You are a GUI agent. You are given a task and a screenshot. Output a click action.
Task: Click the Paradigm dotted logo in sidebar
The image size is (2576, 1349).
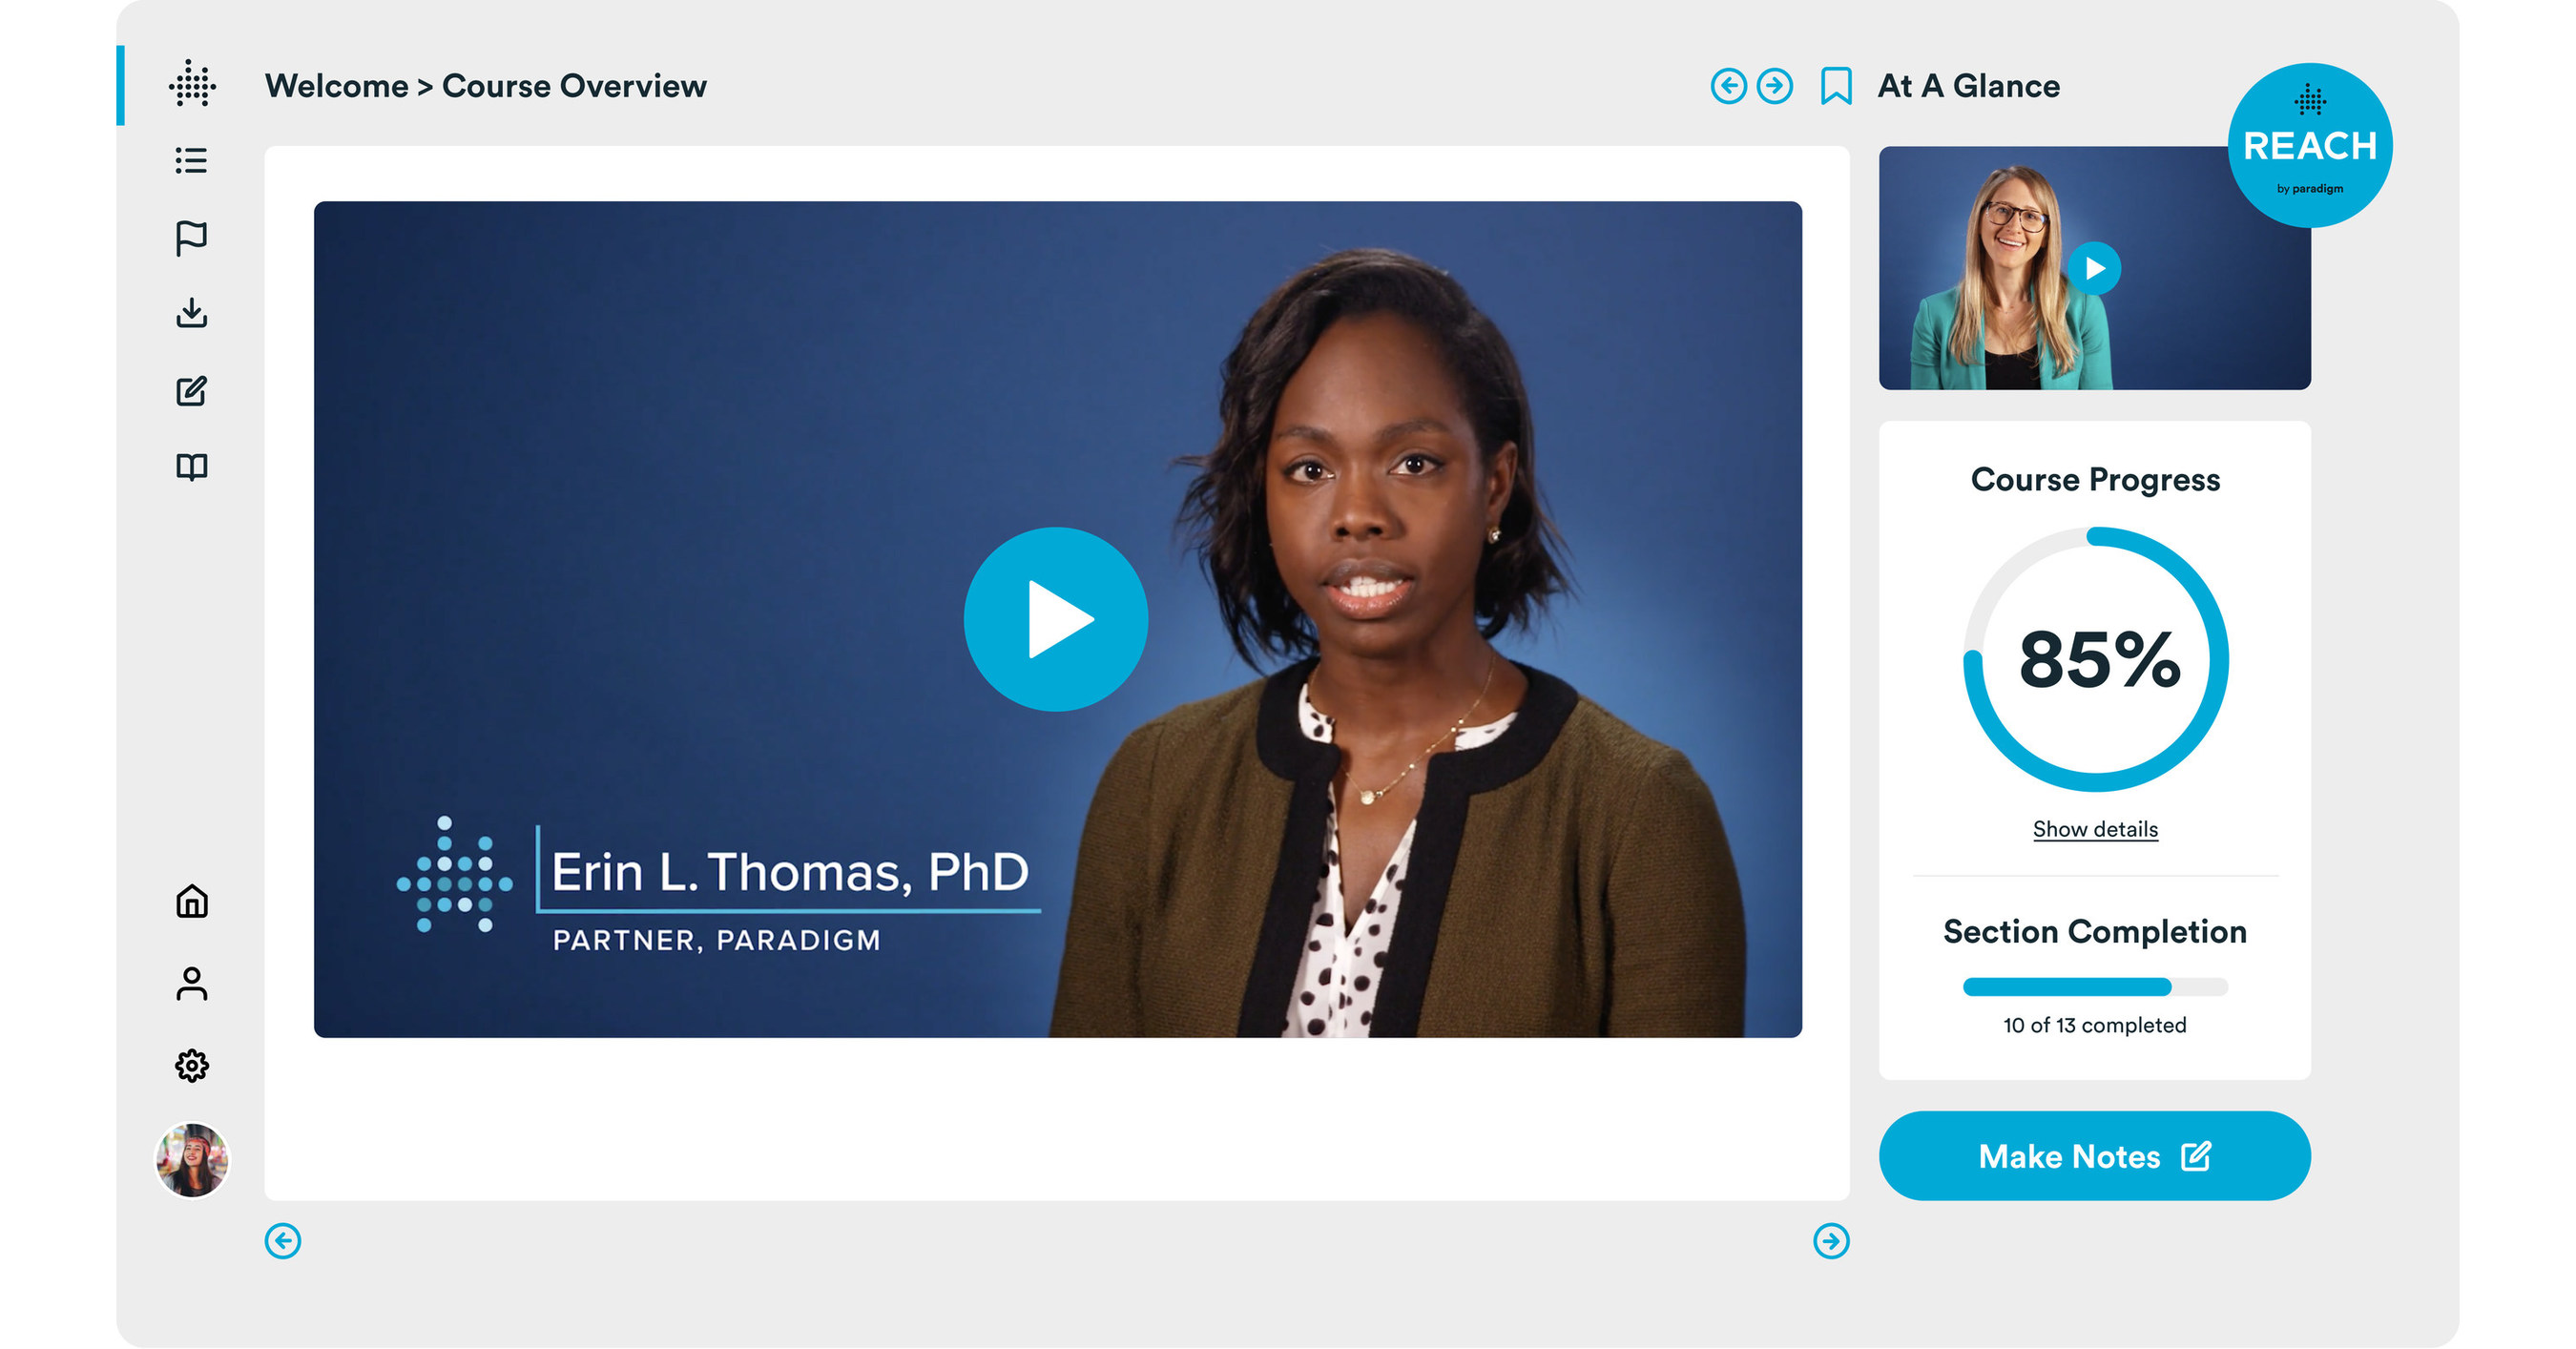[192, 84]
